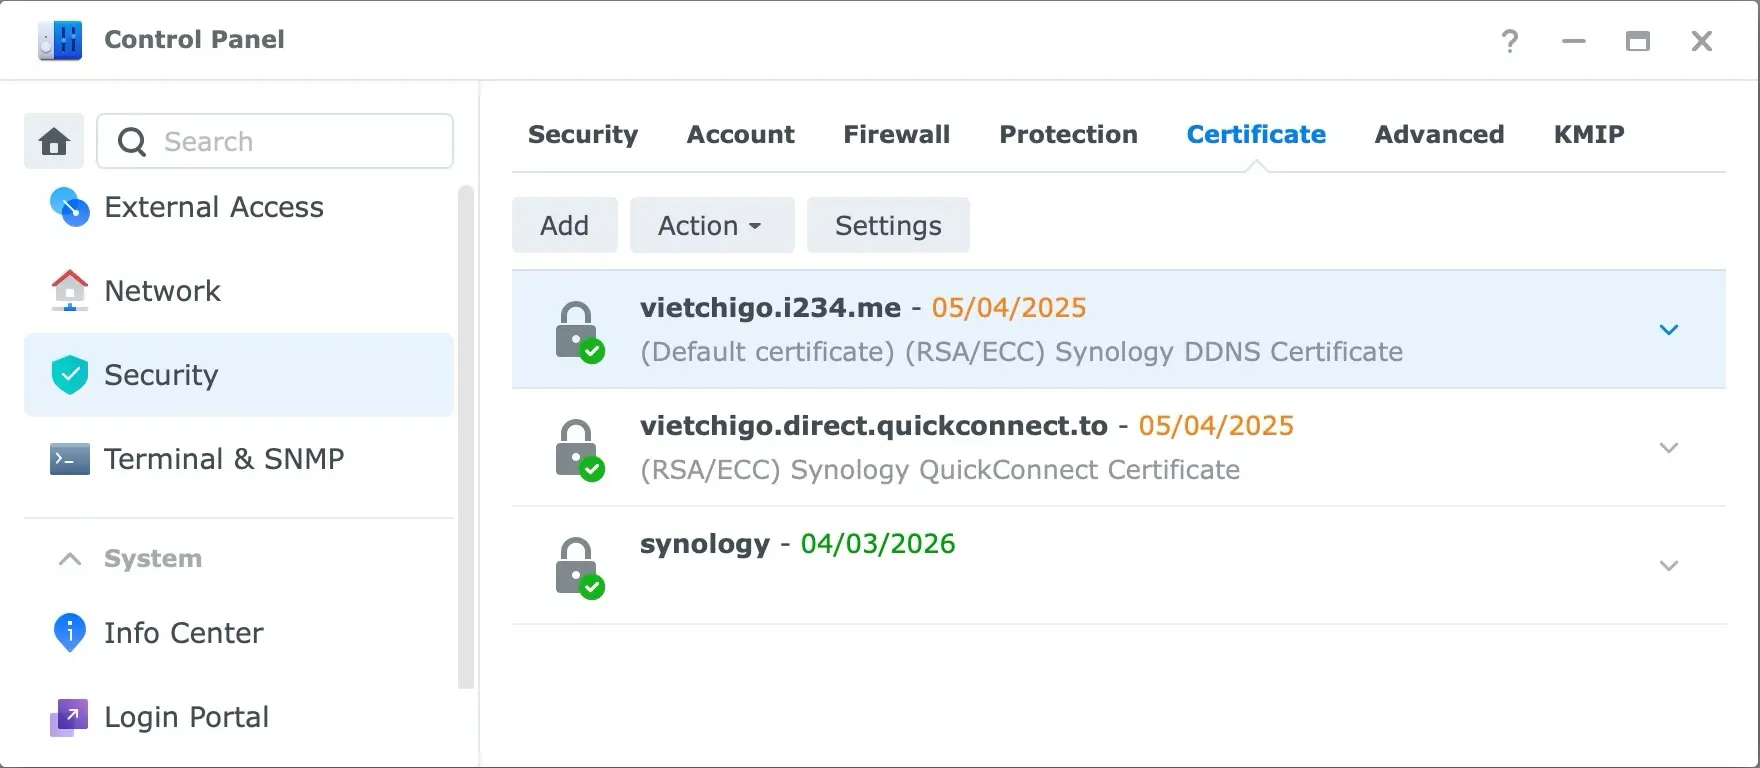
Task: Switch to the Advanced tab
Action: point(1438,135)
